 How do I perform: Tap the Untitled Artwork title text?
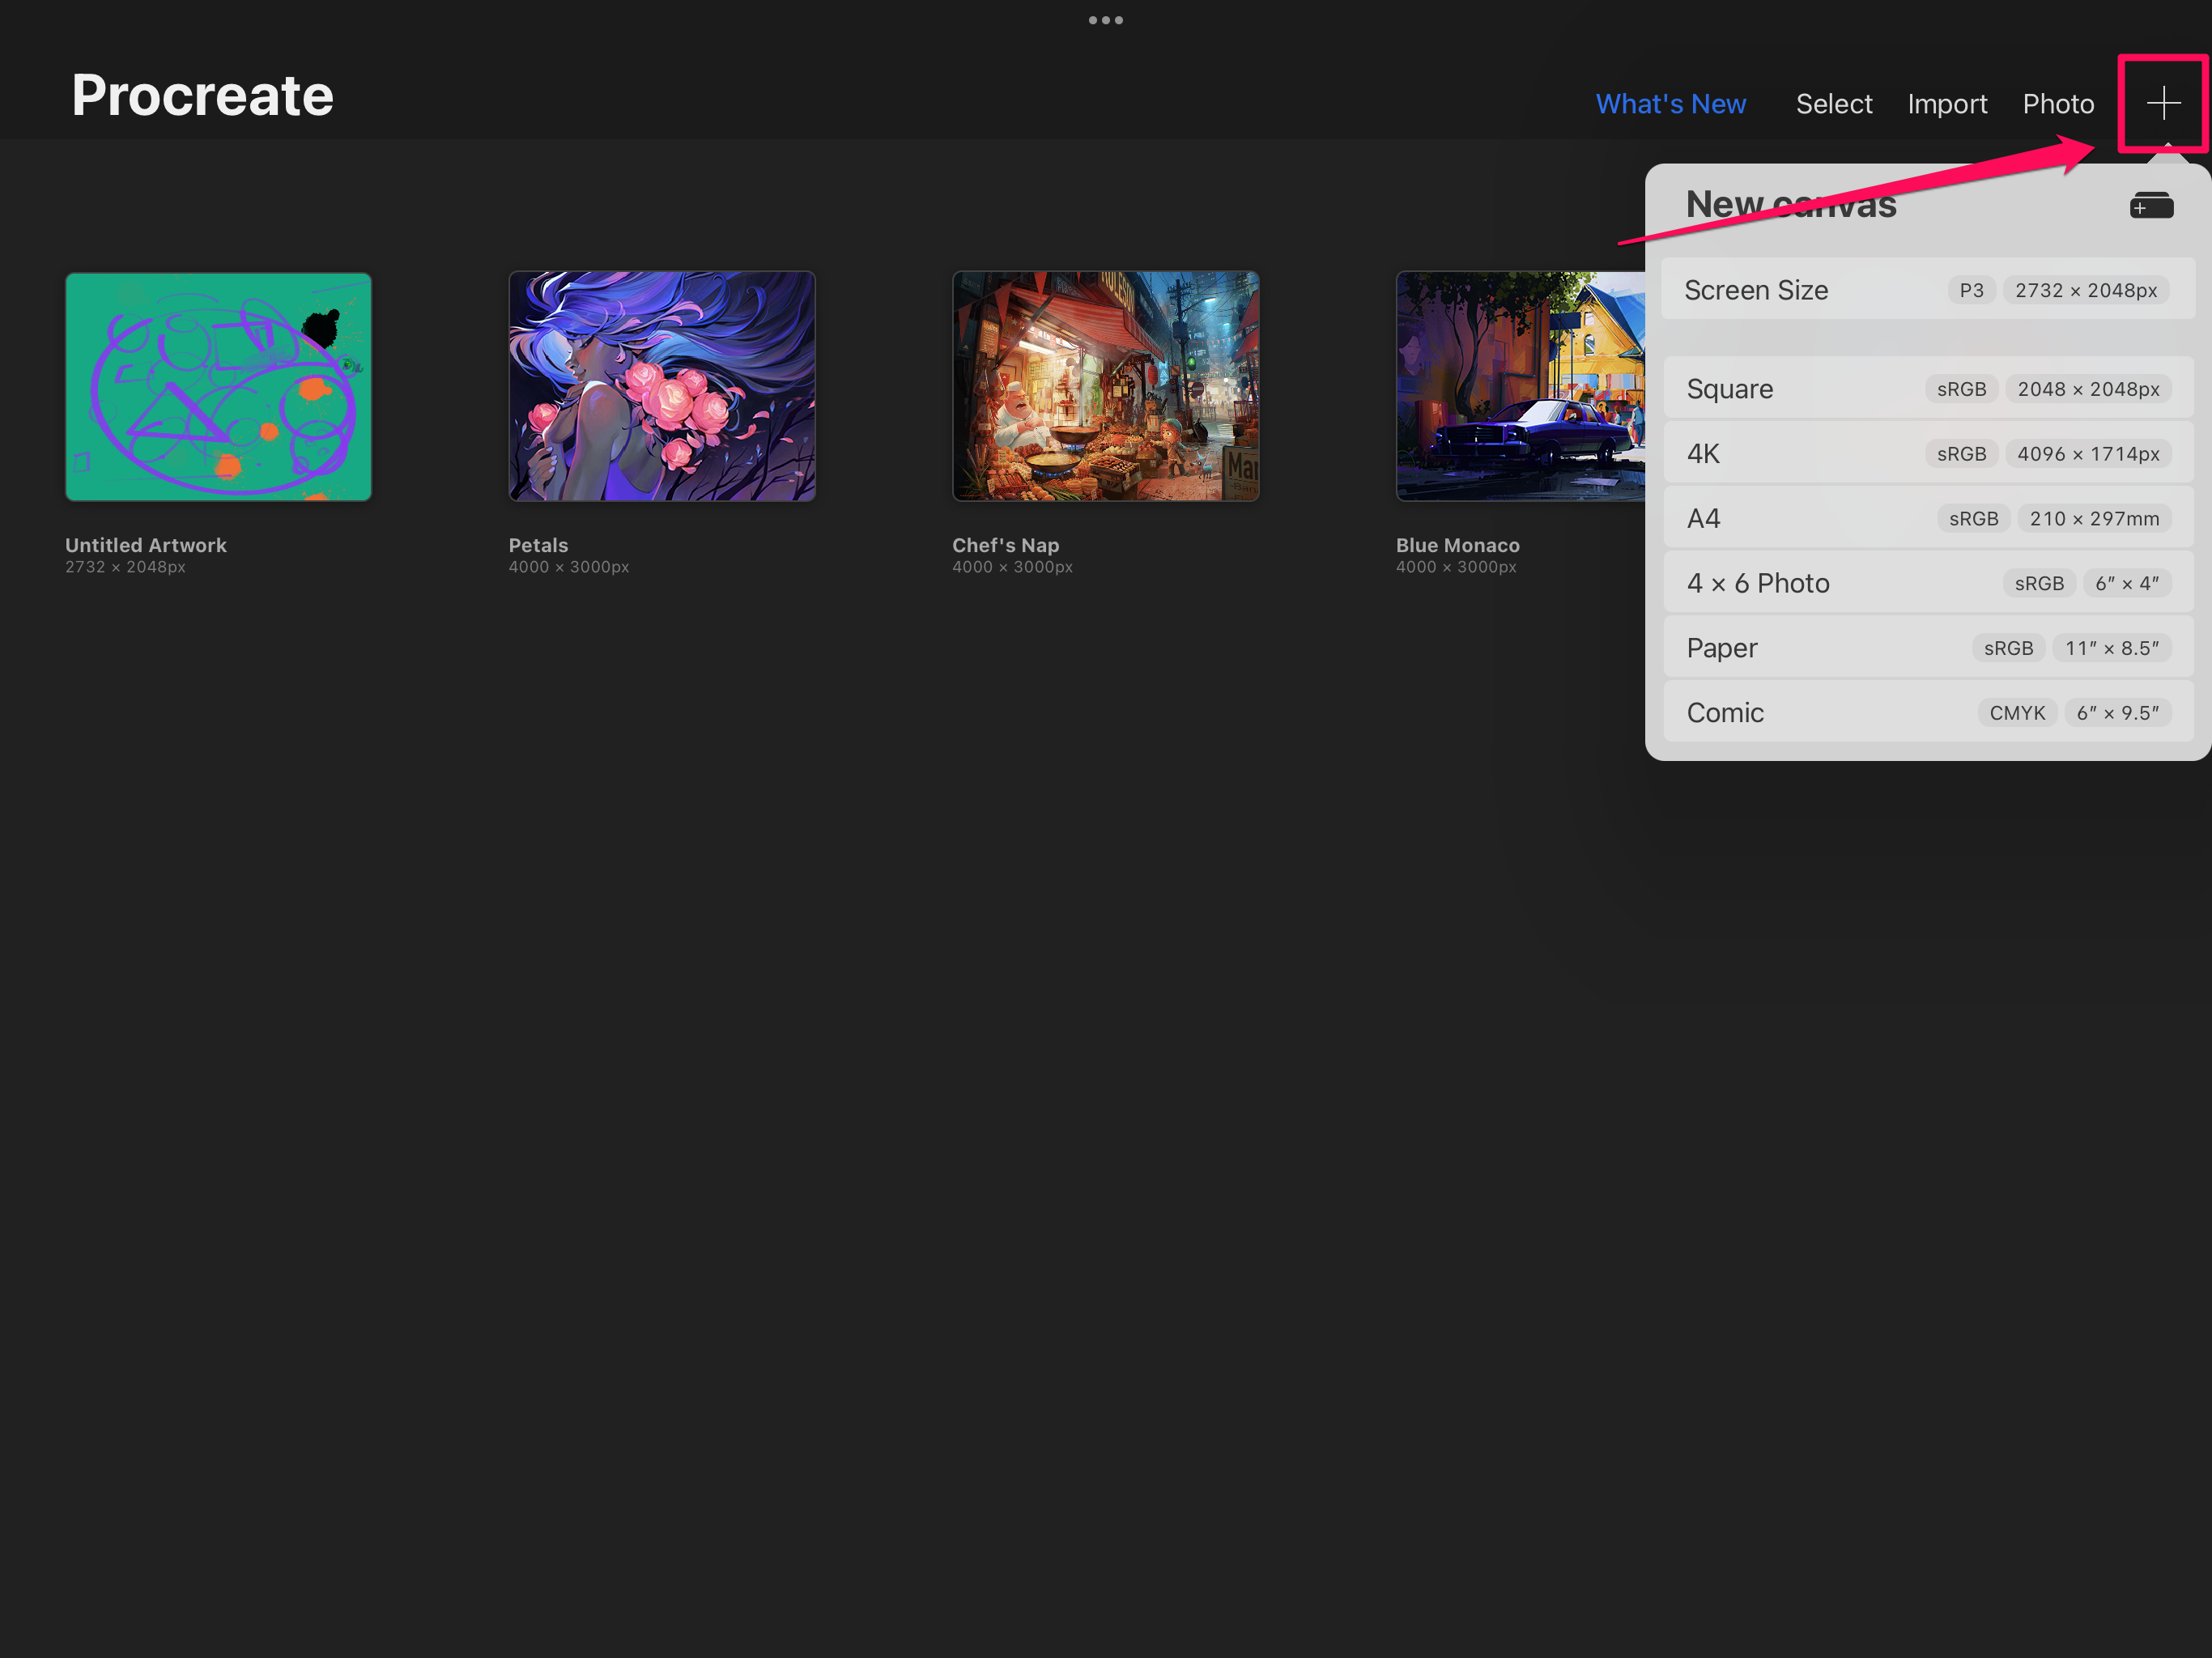[x=146, y=545]
